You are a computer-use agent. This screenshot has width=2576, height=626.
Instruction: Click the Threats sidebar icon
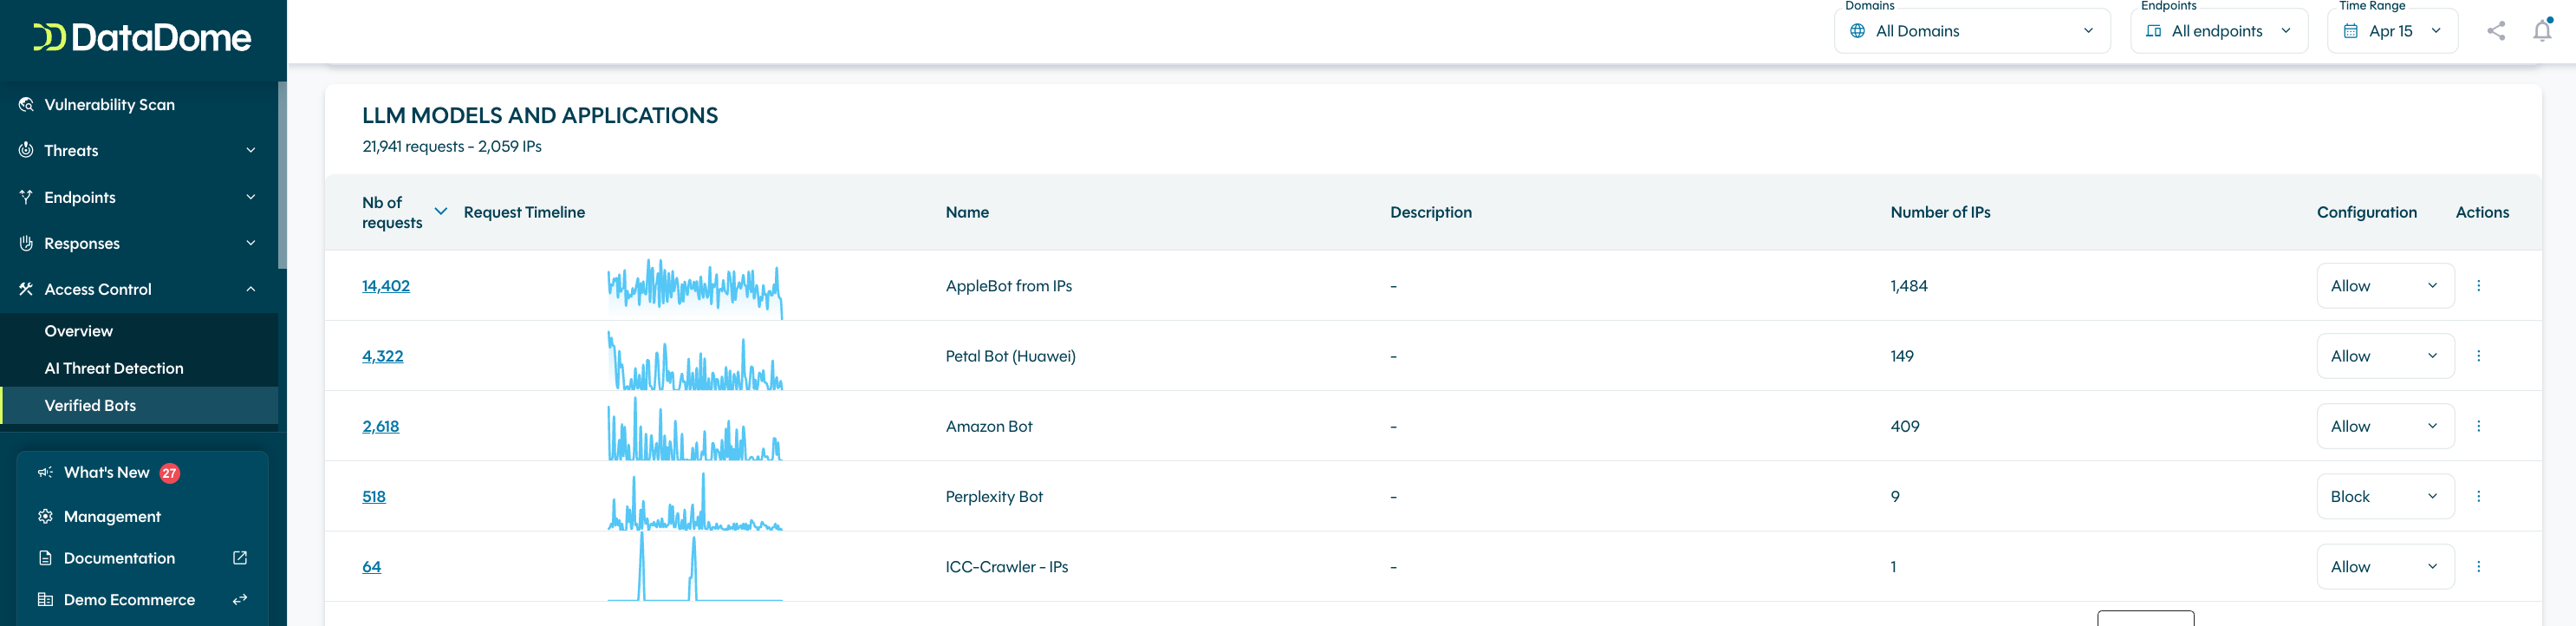coord(26,150)
